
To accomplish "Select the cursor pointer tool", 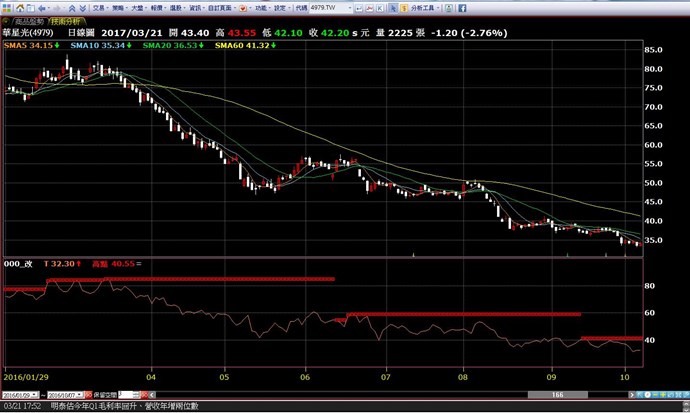I will [x=393, y=8].
